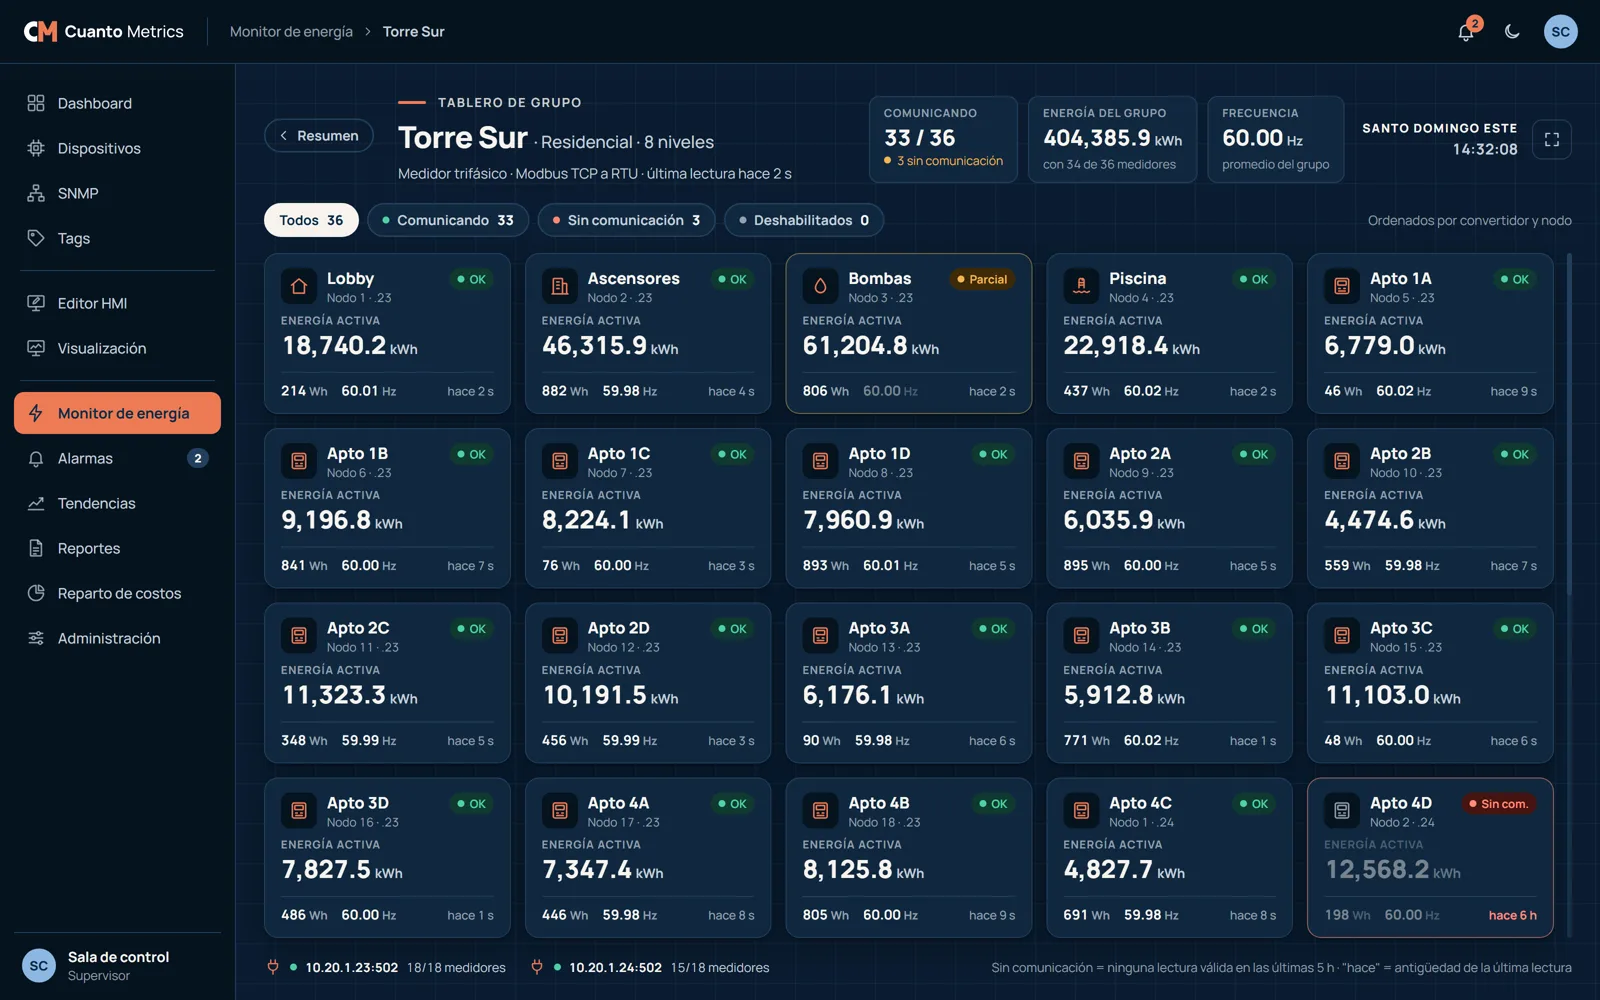
Task: Click the Reportes document icon
Action: (36, 548)
